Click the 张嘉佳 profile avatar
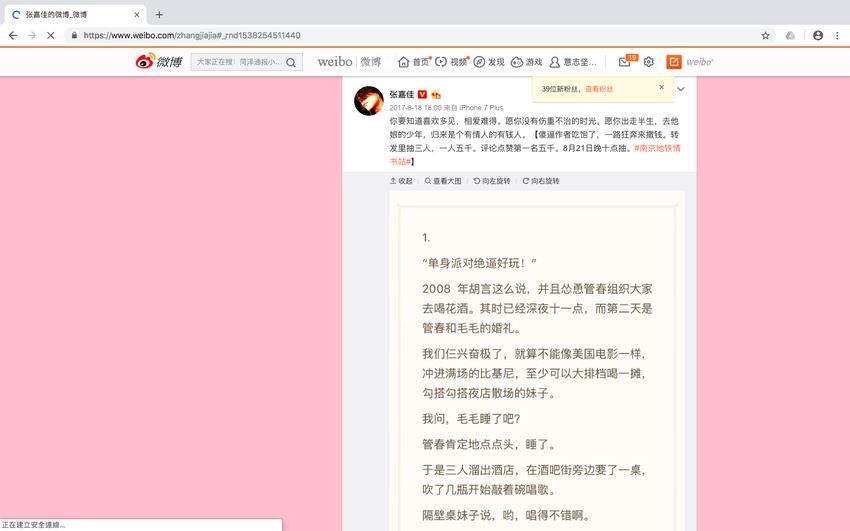This screenshot has width=850, height=531. (368, 100)
